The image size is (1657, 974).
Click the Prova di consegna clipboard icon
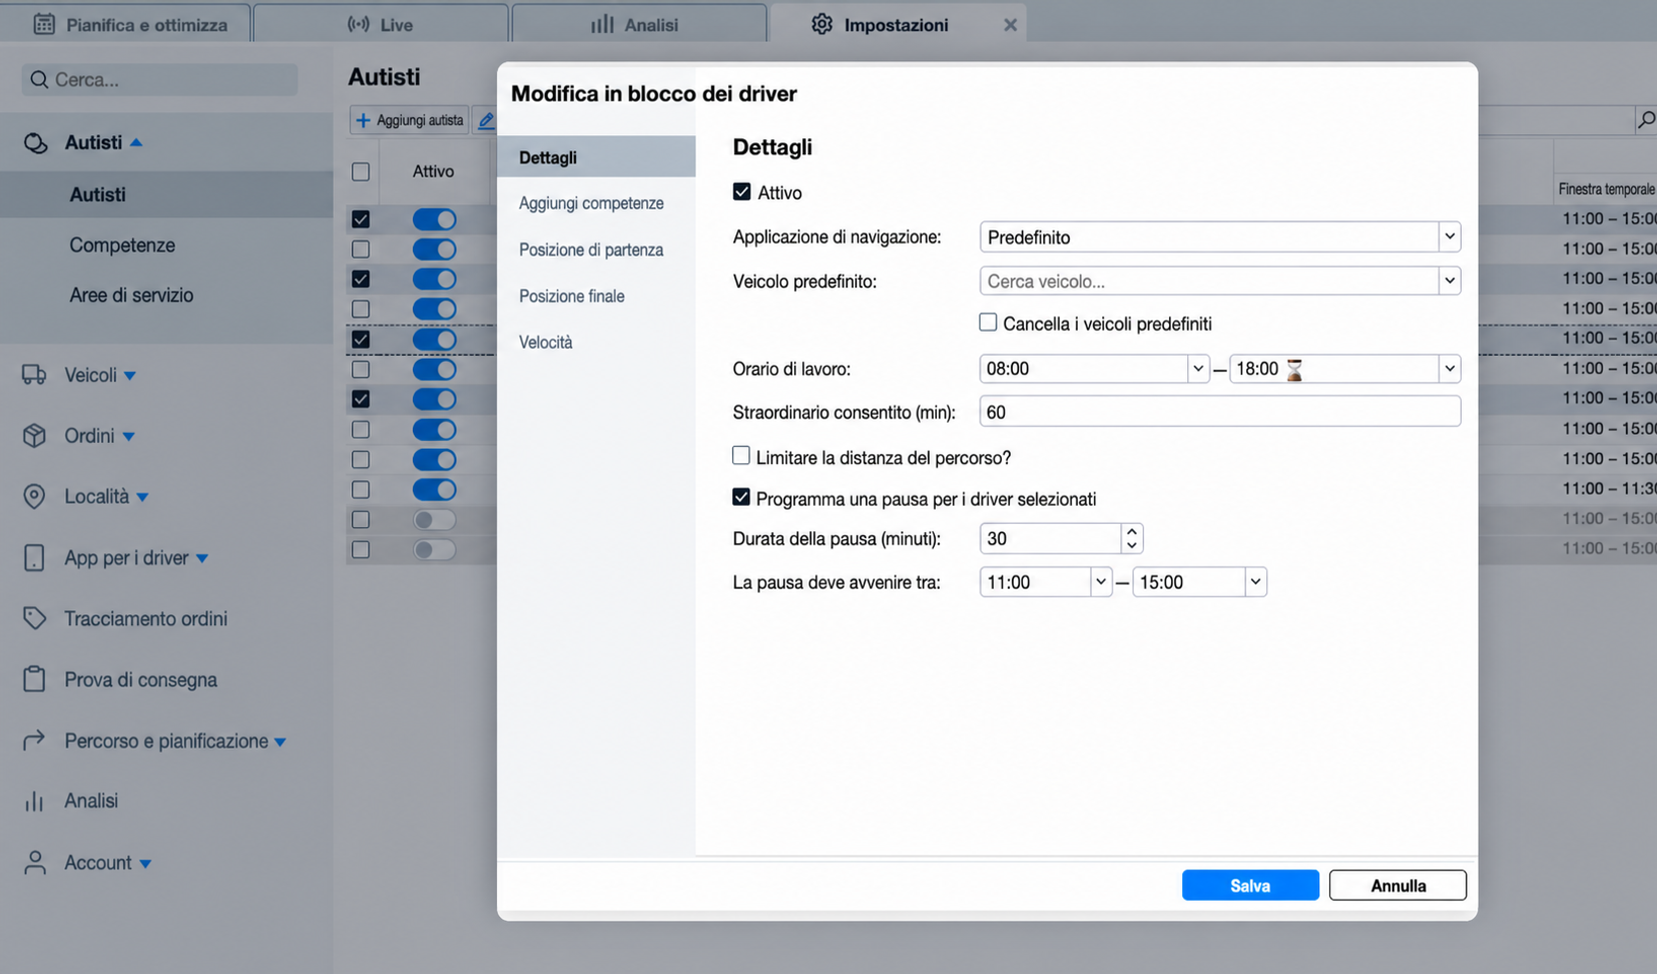[34, 679]
